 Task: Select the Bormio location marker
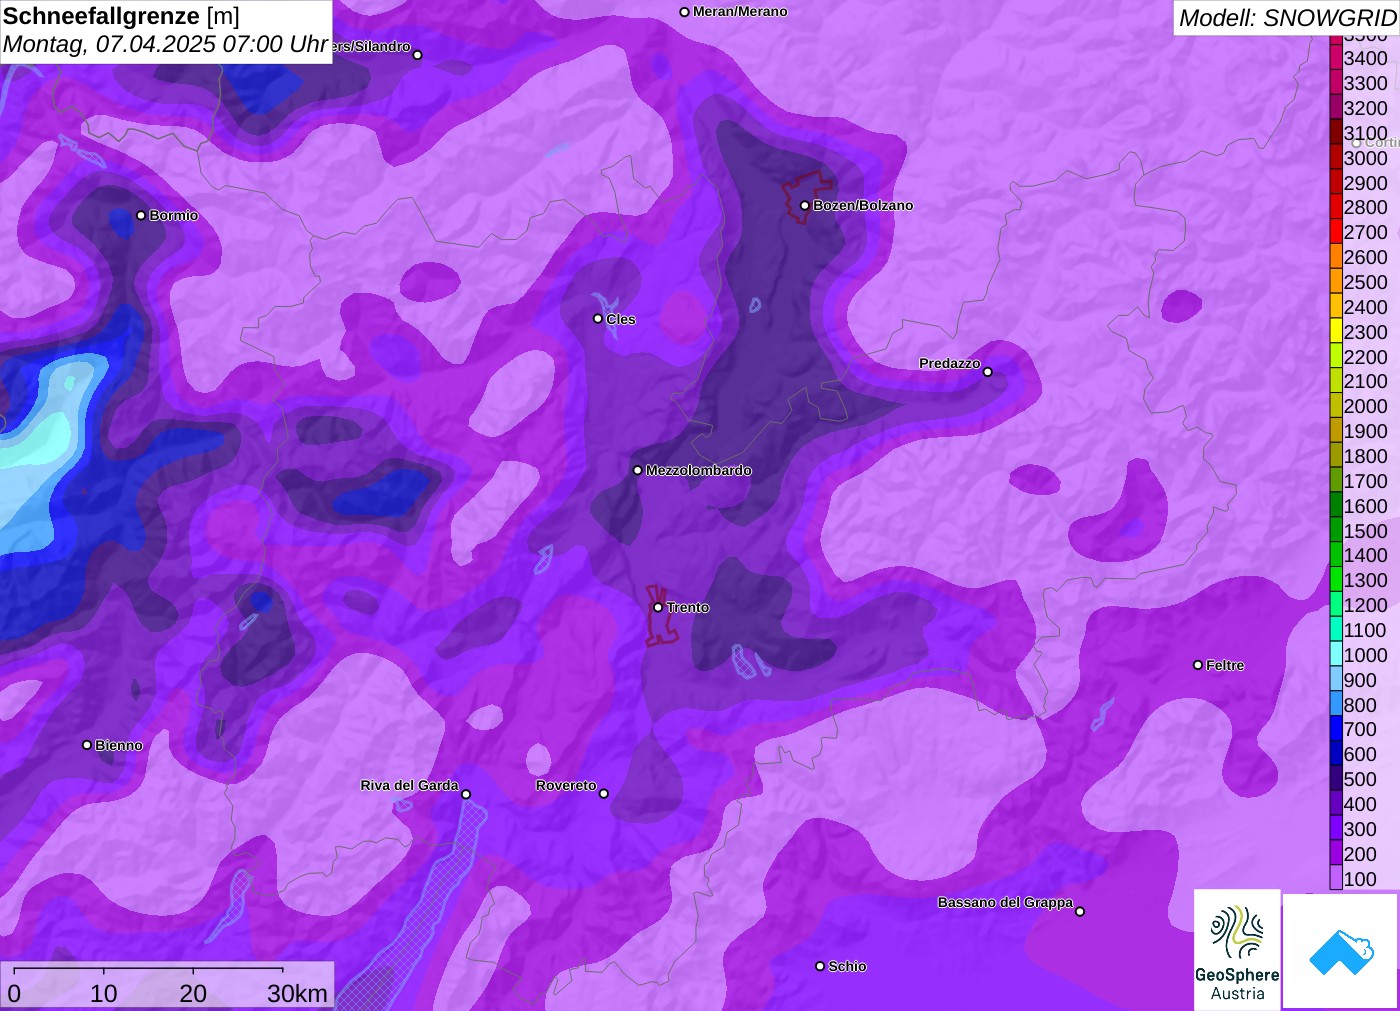pos(141,215)
